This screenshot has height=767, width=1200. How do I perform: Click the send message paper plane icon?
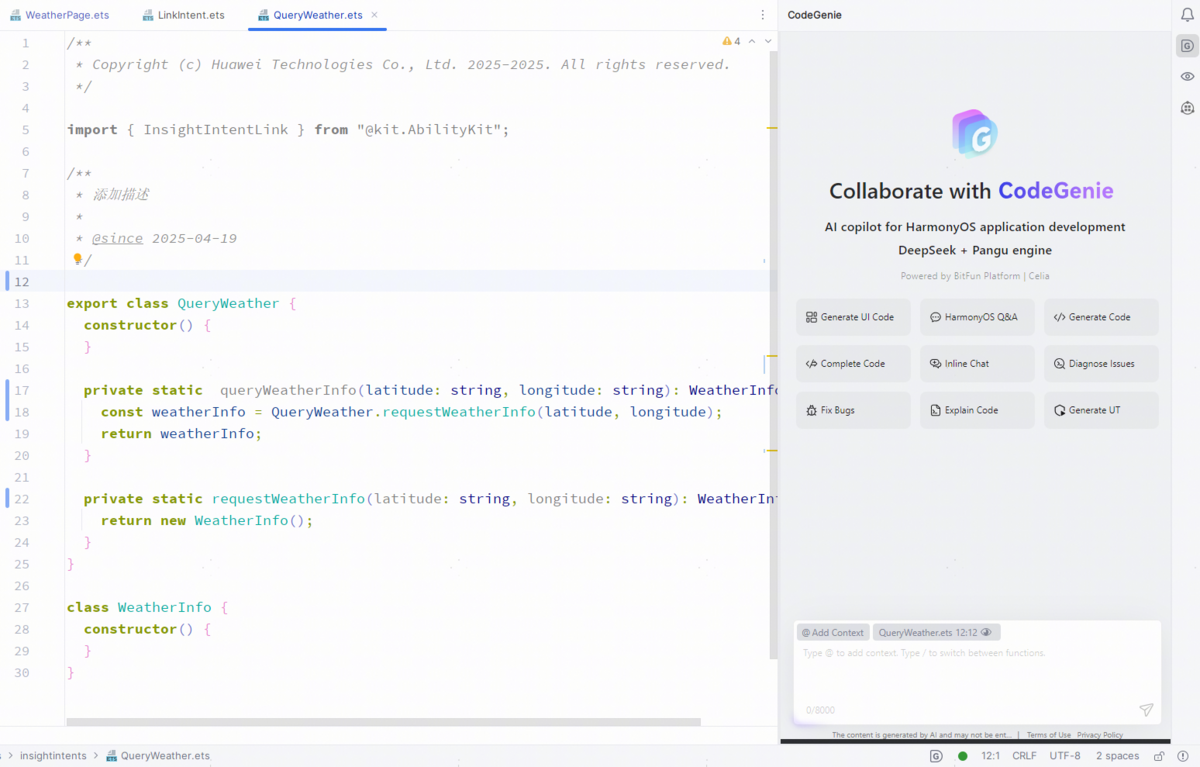1146,710
